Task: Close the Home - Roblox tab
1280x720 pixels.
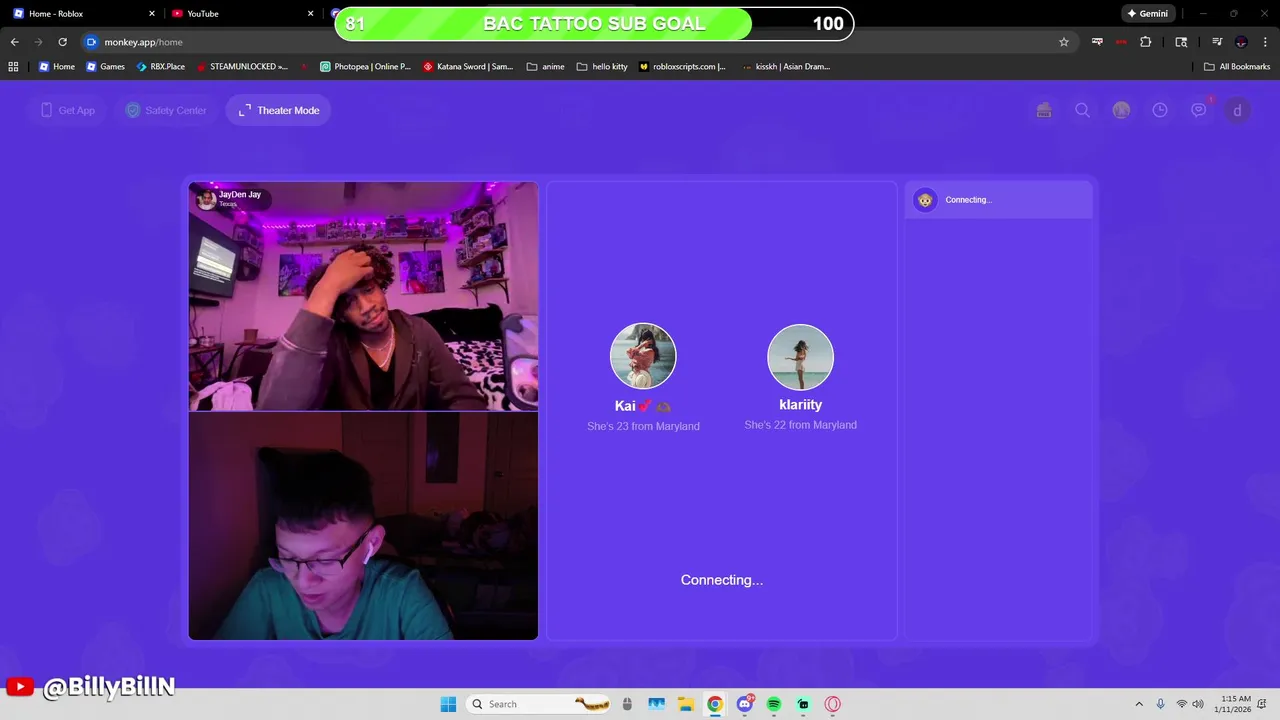Action: (152, 13)
